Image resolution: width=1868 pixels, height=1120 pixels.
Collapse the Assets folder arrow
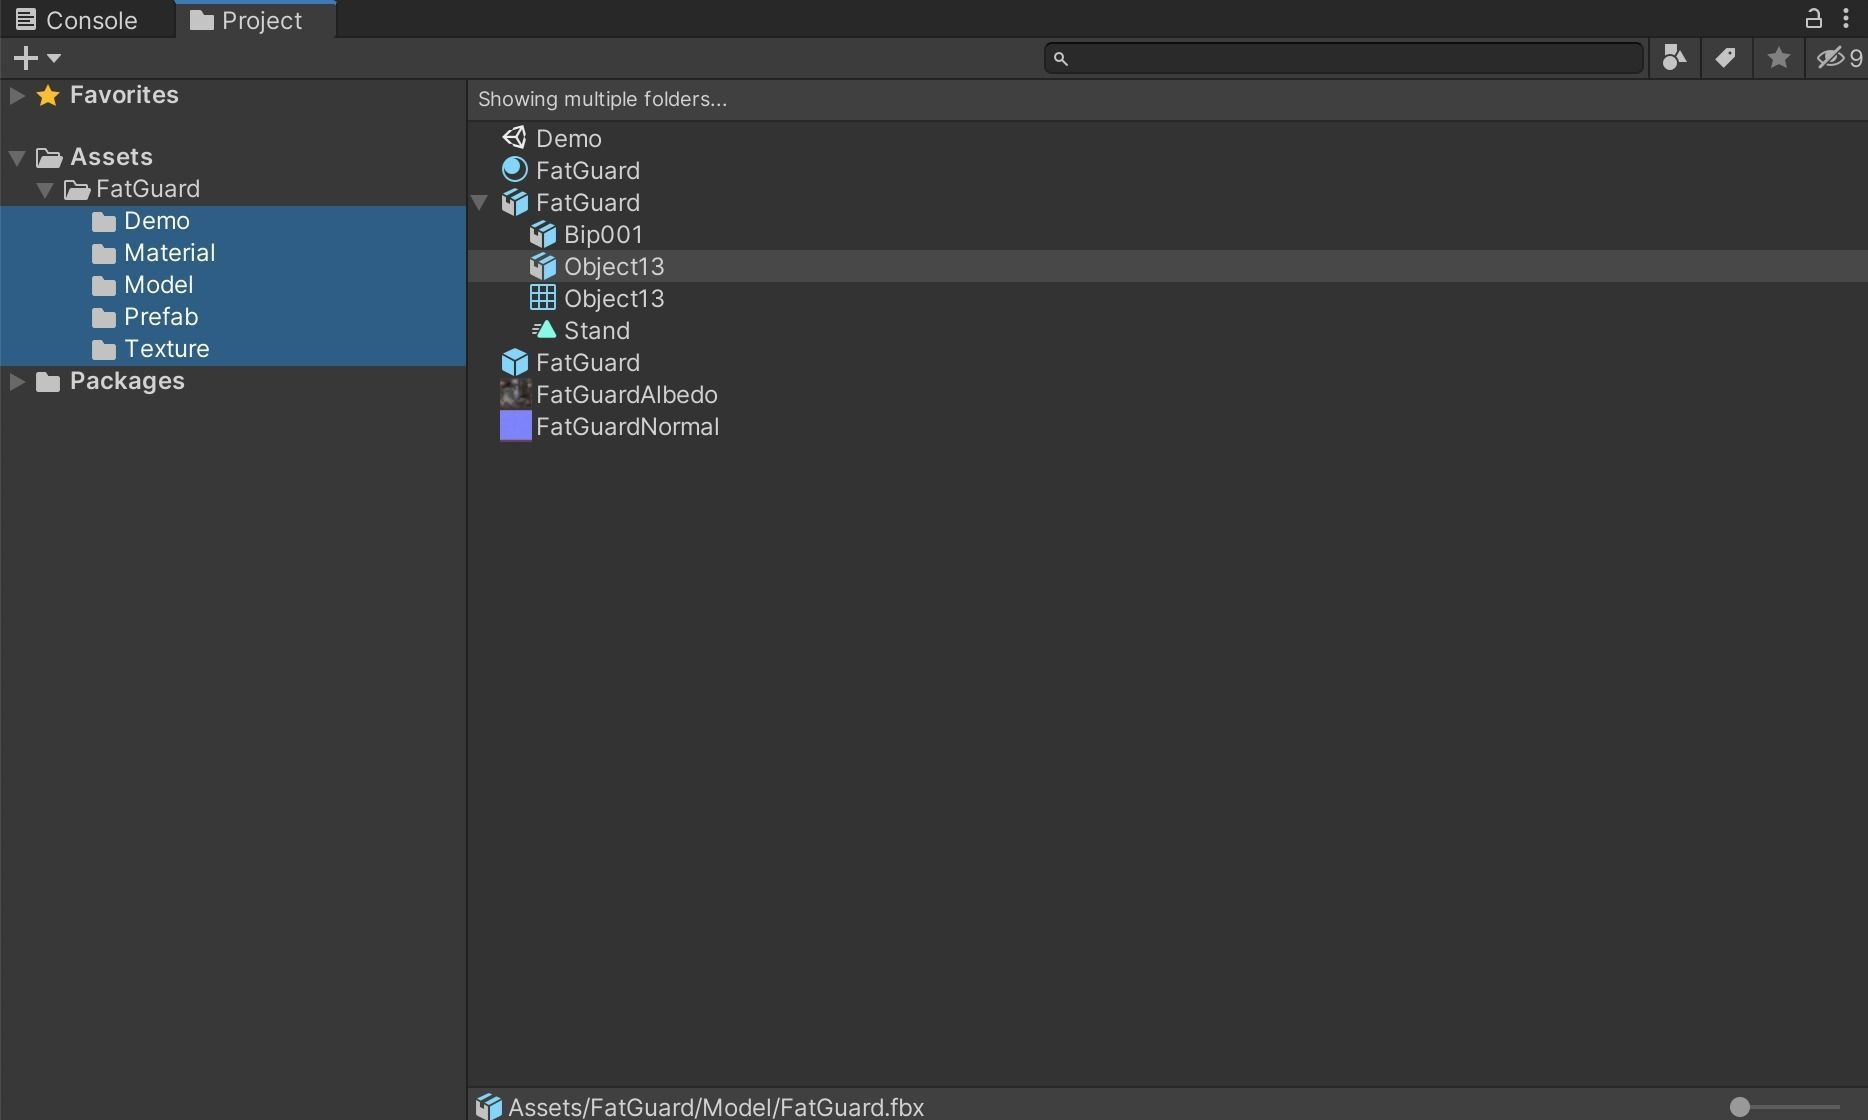pos(17,157)
